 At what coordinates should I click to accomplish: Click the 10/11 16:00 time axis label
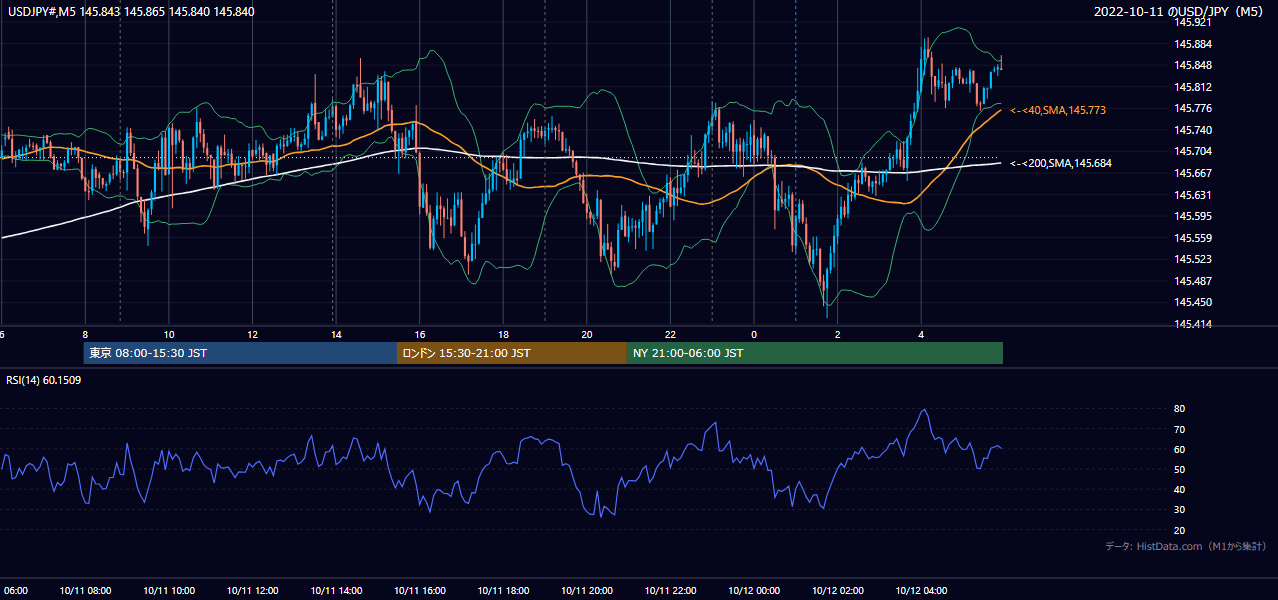(x=420, y=591)
